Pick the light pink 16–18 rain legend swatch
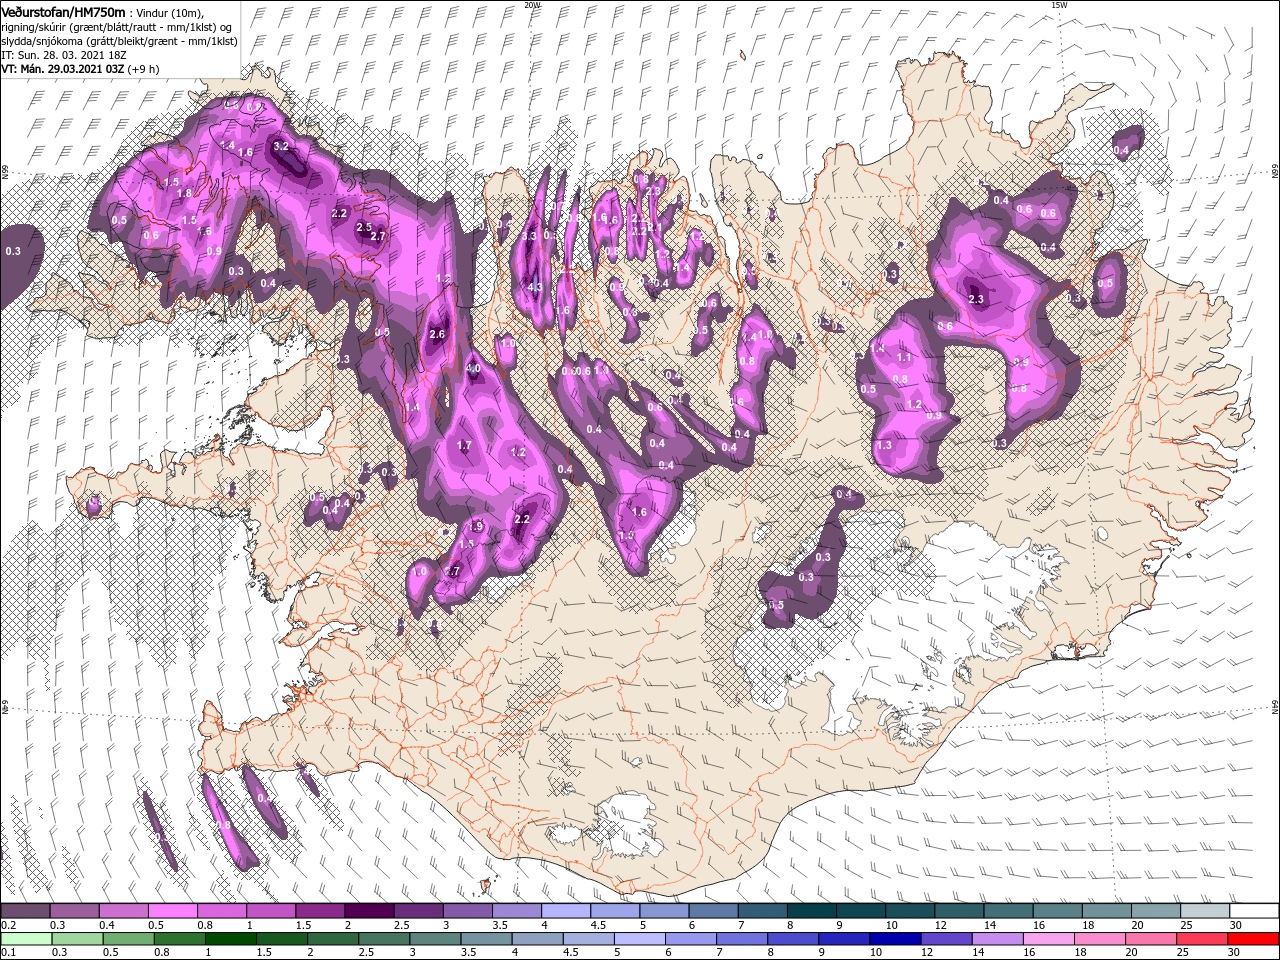The image size is (1280, 960). tap(1047, 938)
